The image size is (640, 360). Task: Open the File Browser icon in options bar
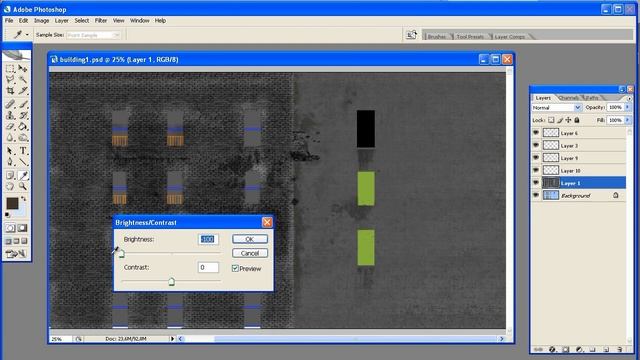click(x=411, y=35)
